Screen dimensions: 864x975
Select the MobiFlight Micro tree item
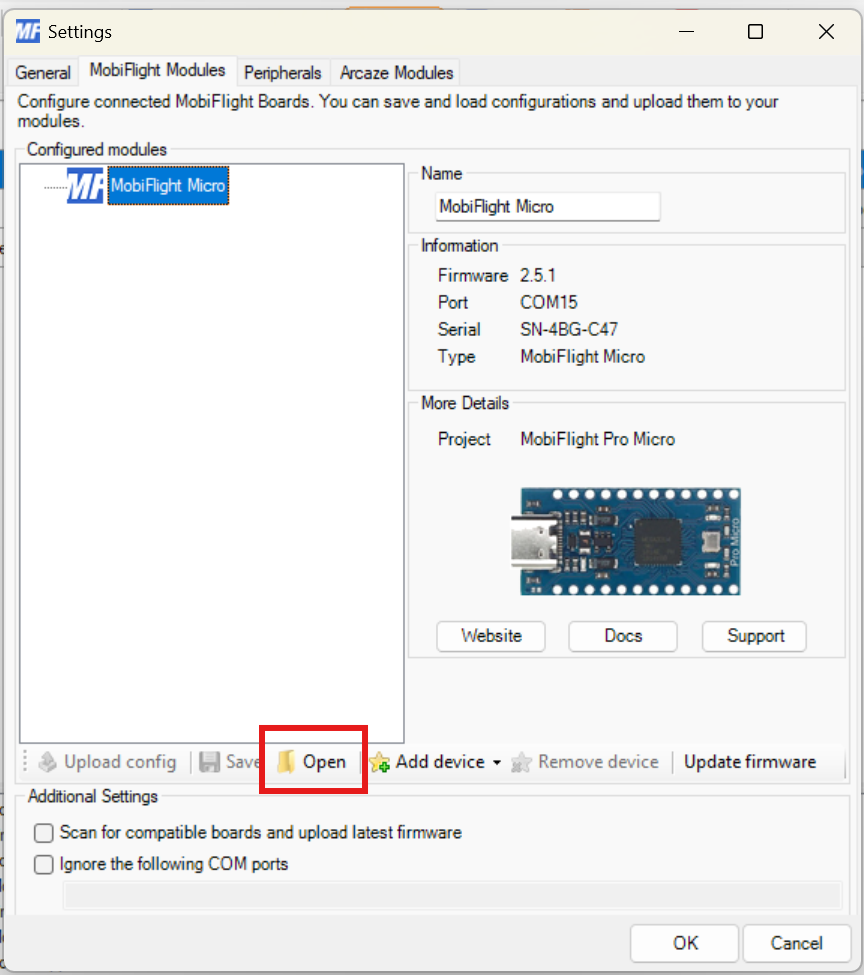(168, 185)
